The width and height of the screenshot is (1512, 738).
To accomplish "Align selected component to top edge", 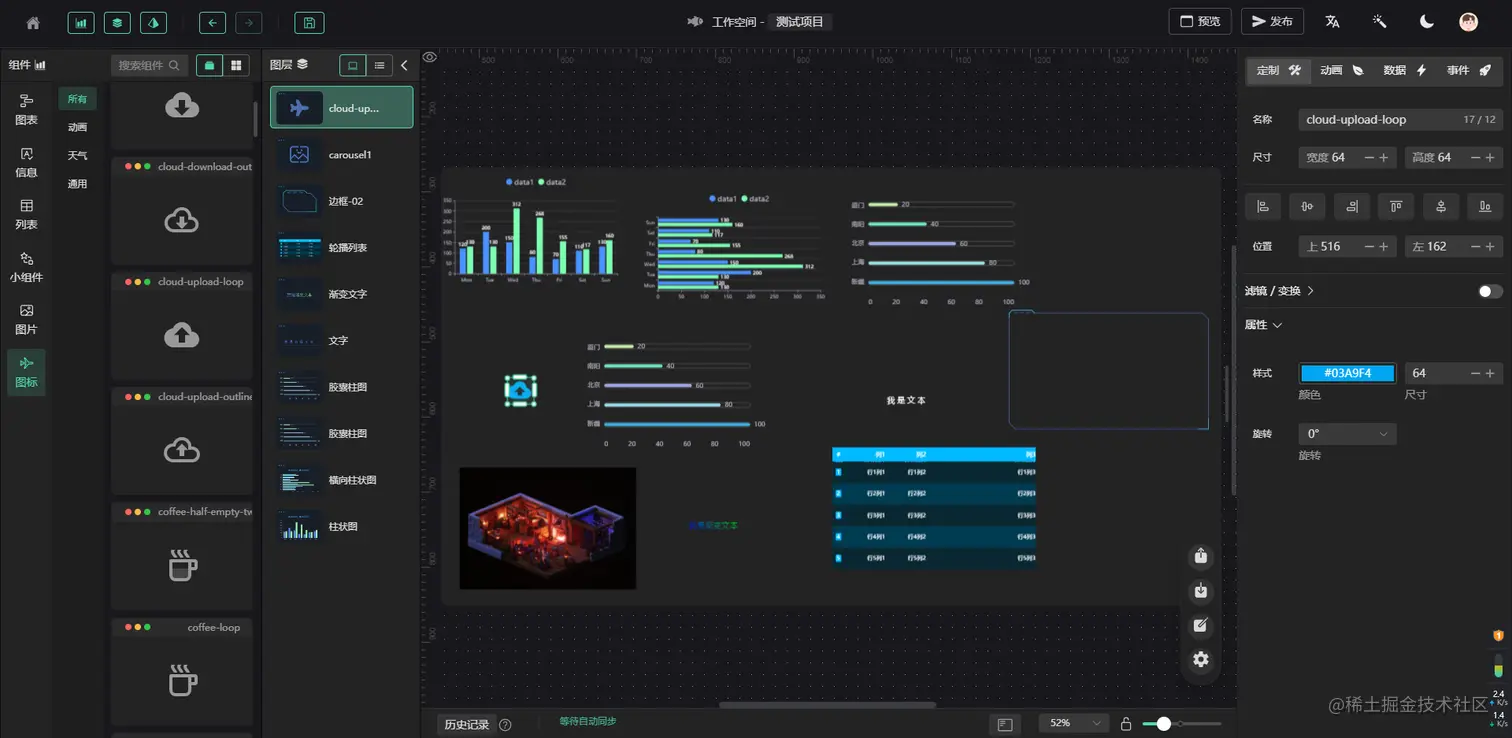I will pyautogui.click(x=1396, y=207).
